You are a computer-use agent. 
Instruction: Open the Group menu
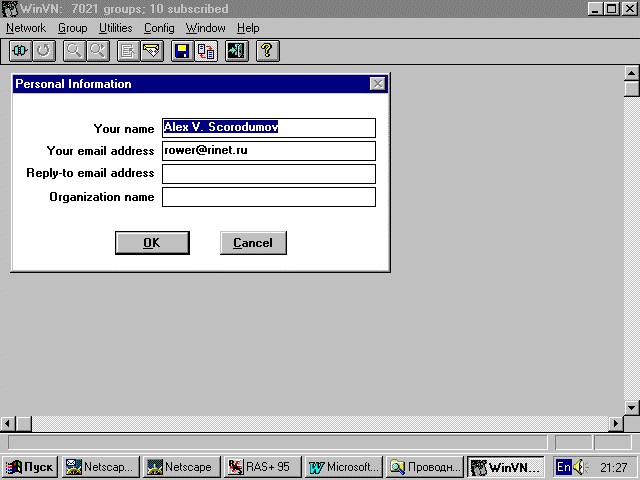[73, 28]
